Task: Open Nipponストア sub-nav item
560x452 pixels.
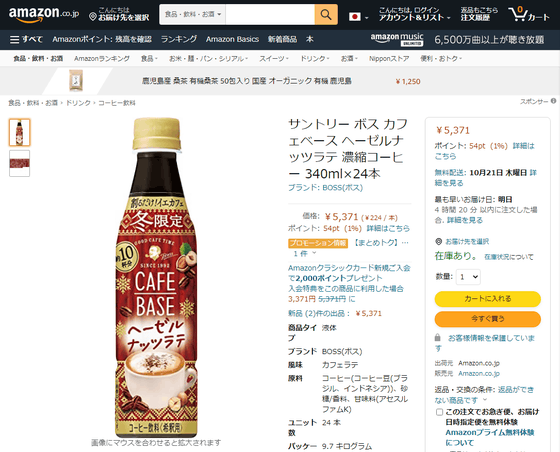Action: click(389, 59)
